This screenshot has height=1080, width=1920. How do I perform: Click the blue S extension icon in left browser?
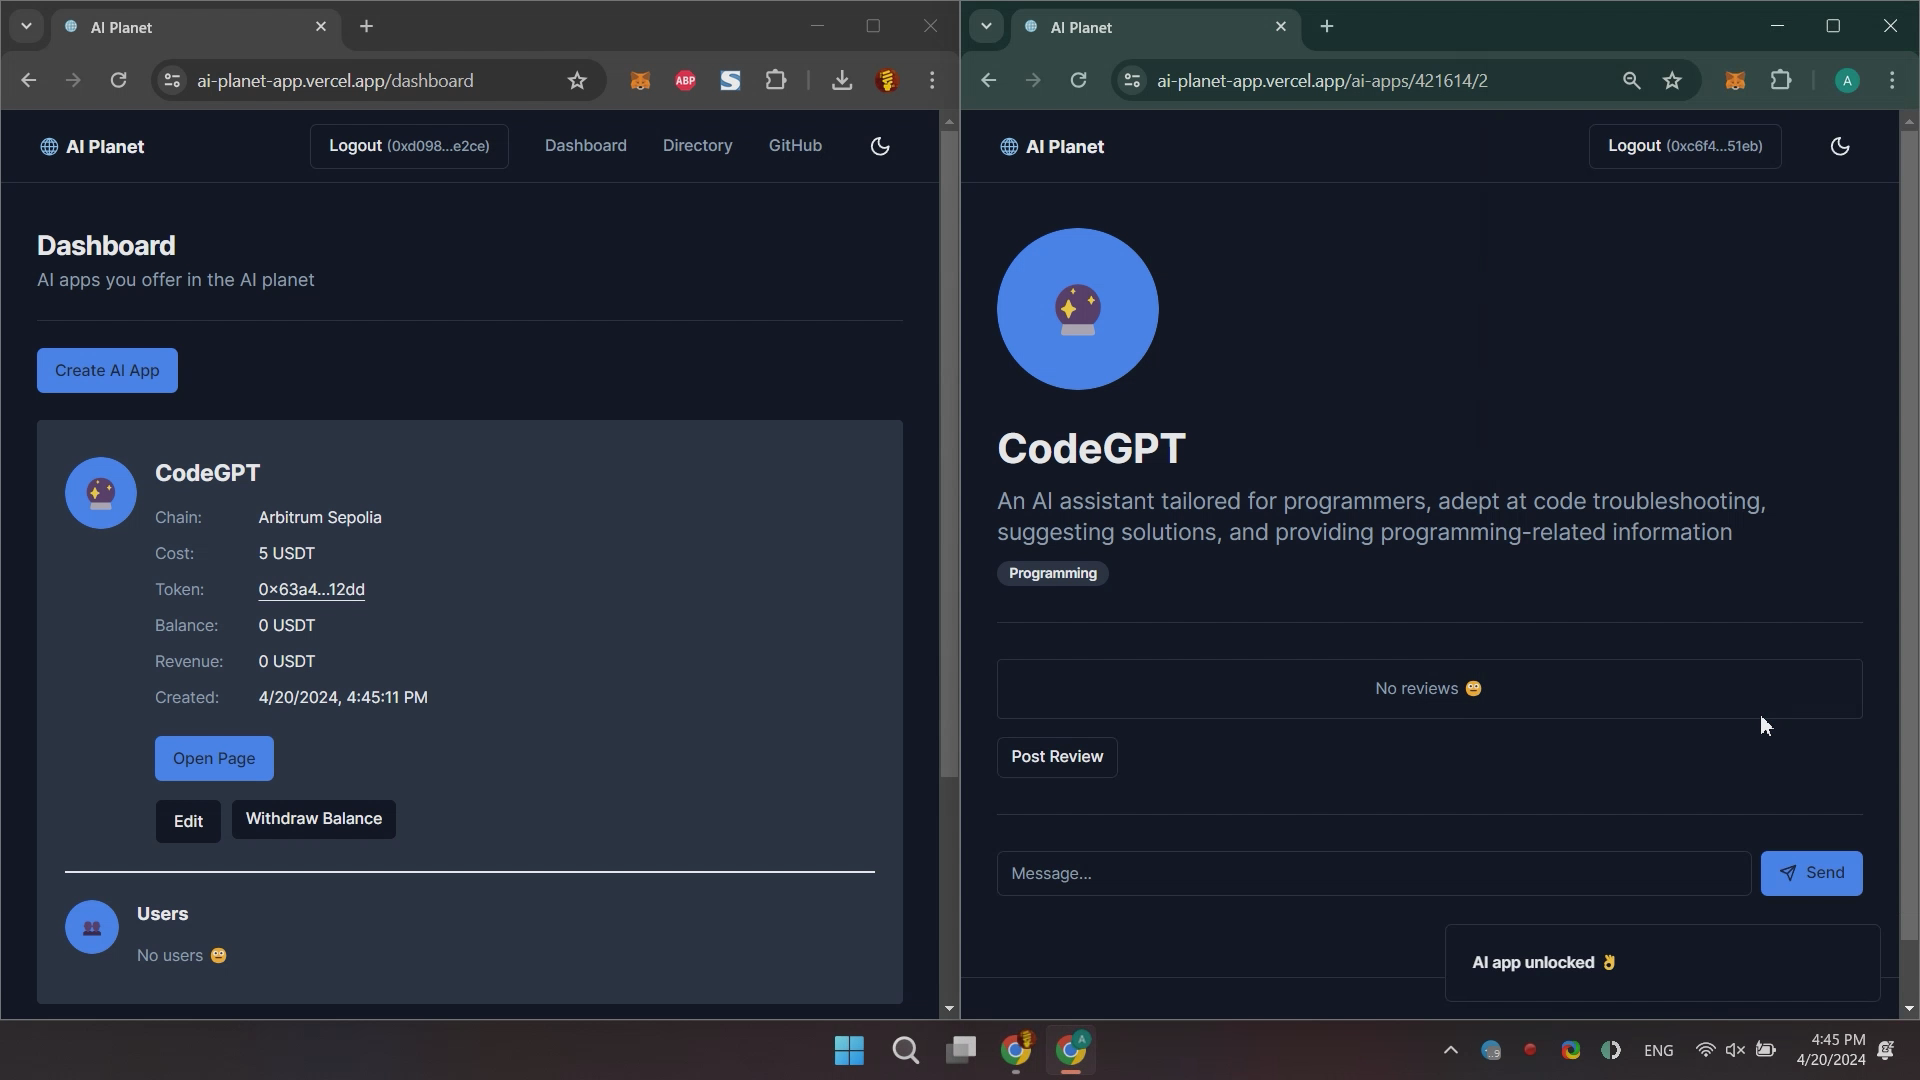click(x=730, y=81)
